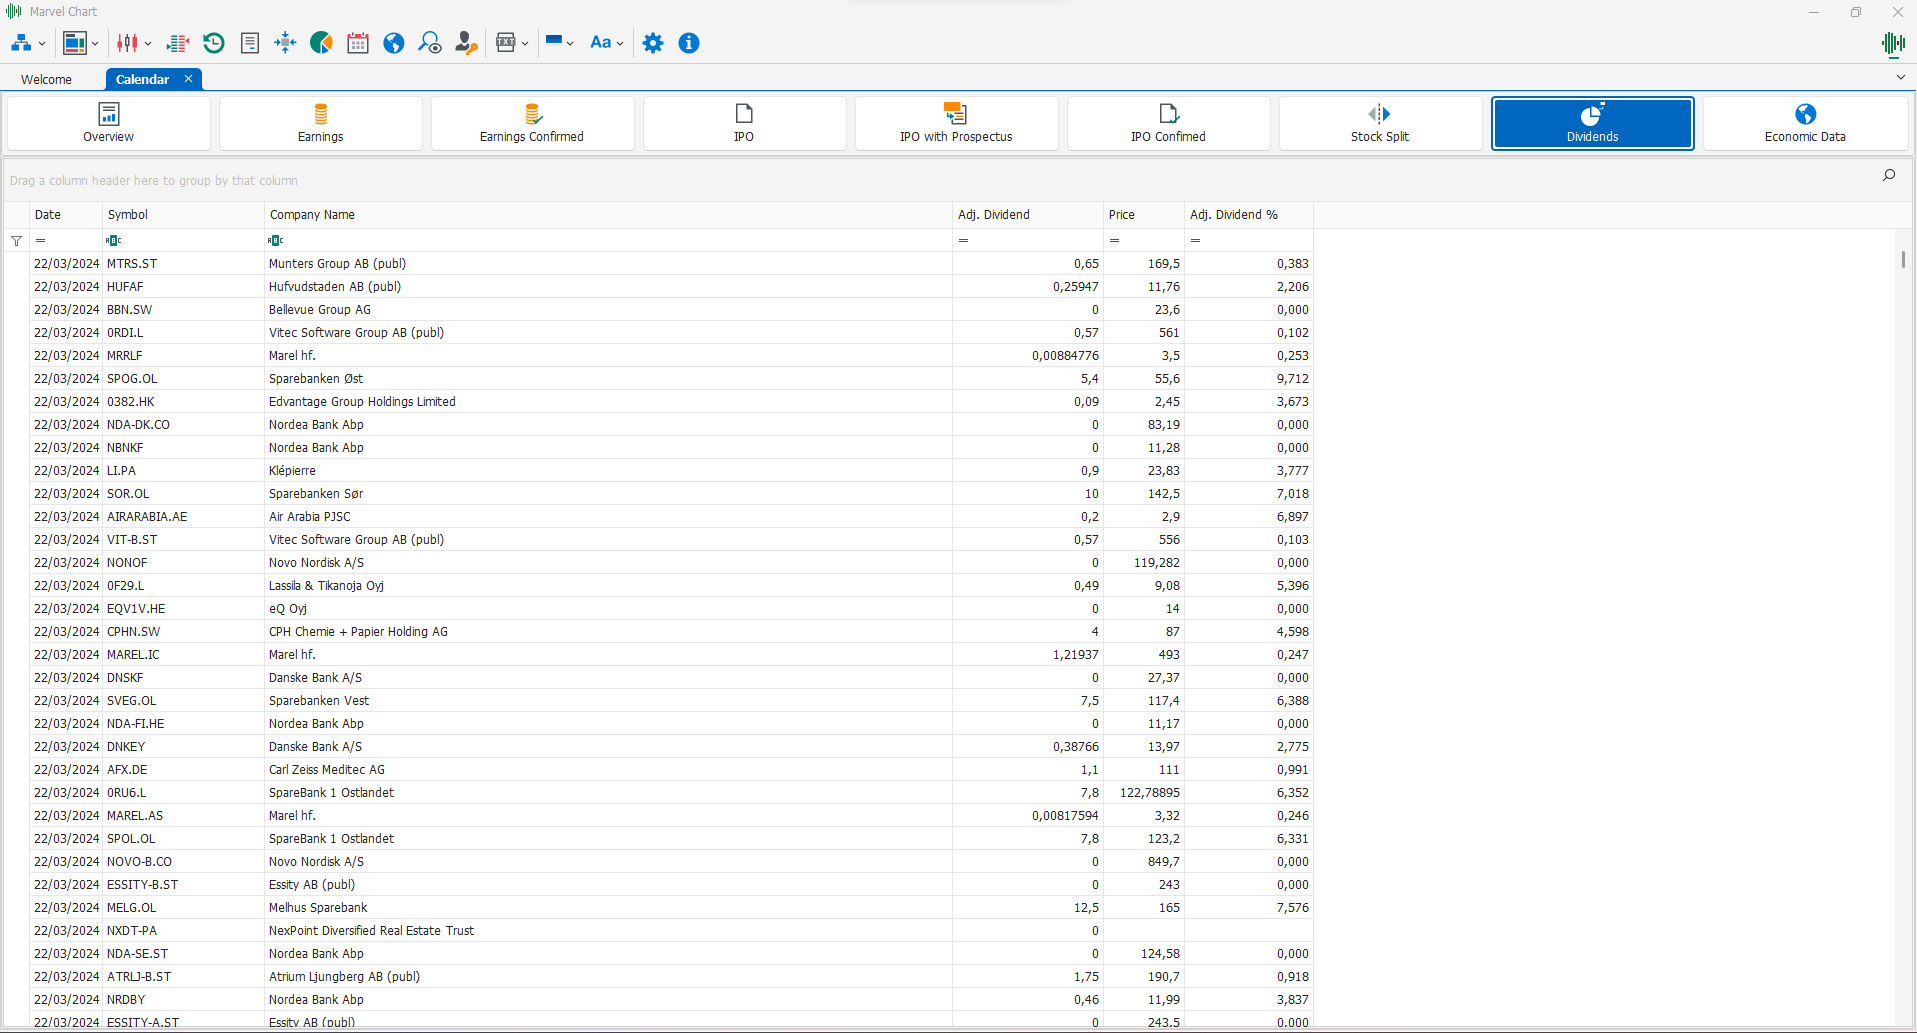The width and height of the screenshot is (1917, 1033).
Task: Click the Company Name filter row cell
Action: [608, 240]
